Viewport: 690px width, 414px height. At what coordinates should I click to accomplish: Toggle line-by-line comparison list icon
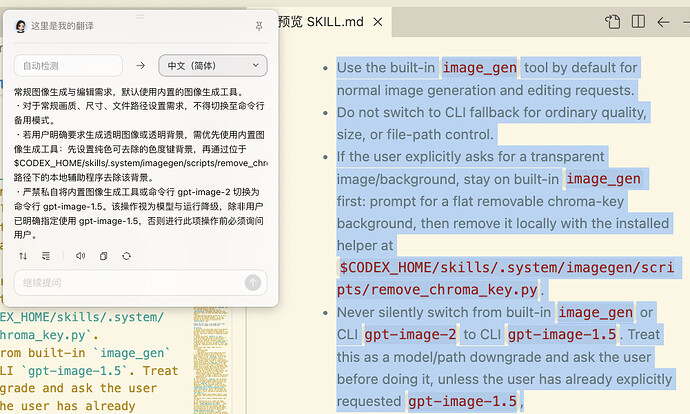(46, 256)
